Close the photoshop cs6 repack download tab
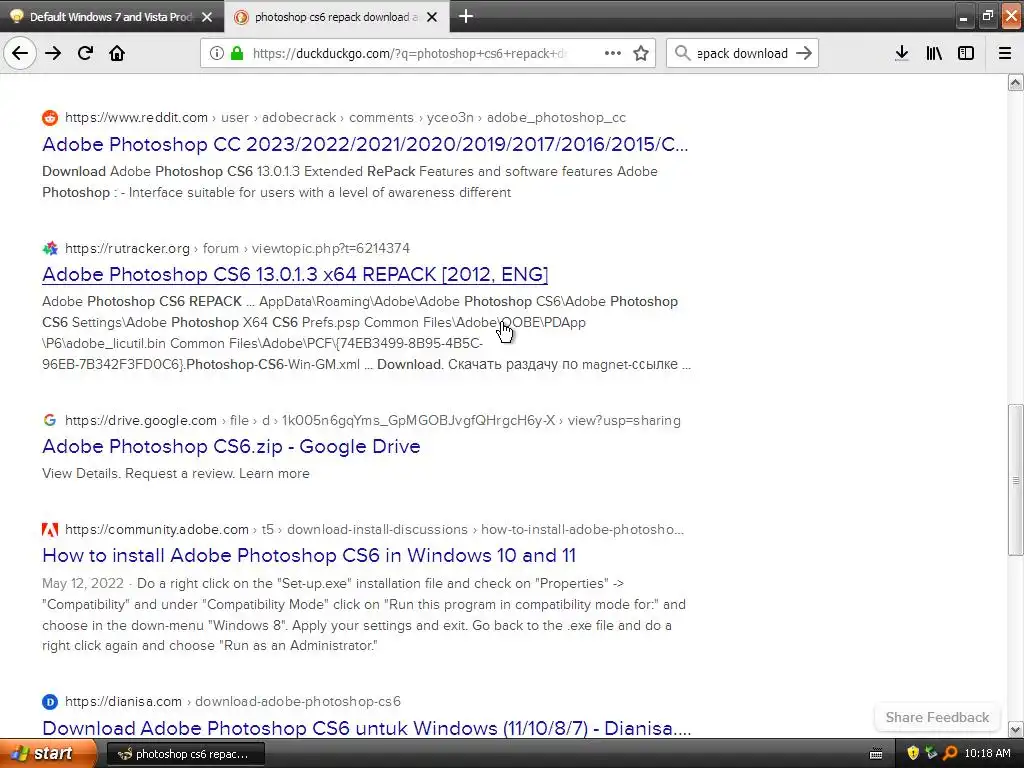The image size is (1024, 768). point(432,17)
